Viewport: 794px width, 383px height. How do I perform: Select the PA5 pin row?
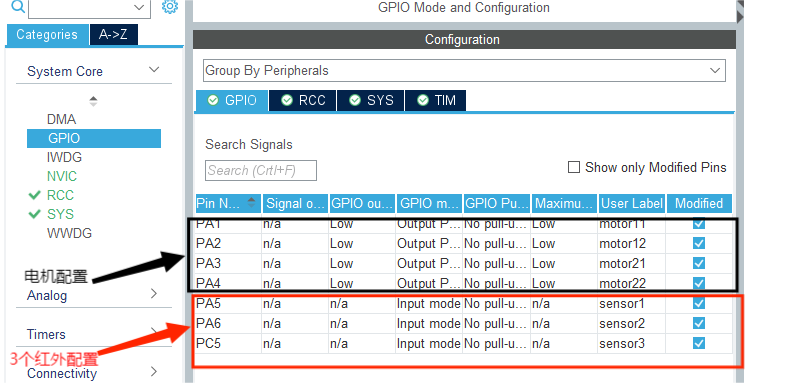pyautogui.click(x=463, y=303)
